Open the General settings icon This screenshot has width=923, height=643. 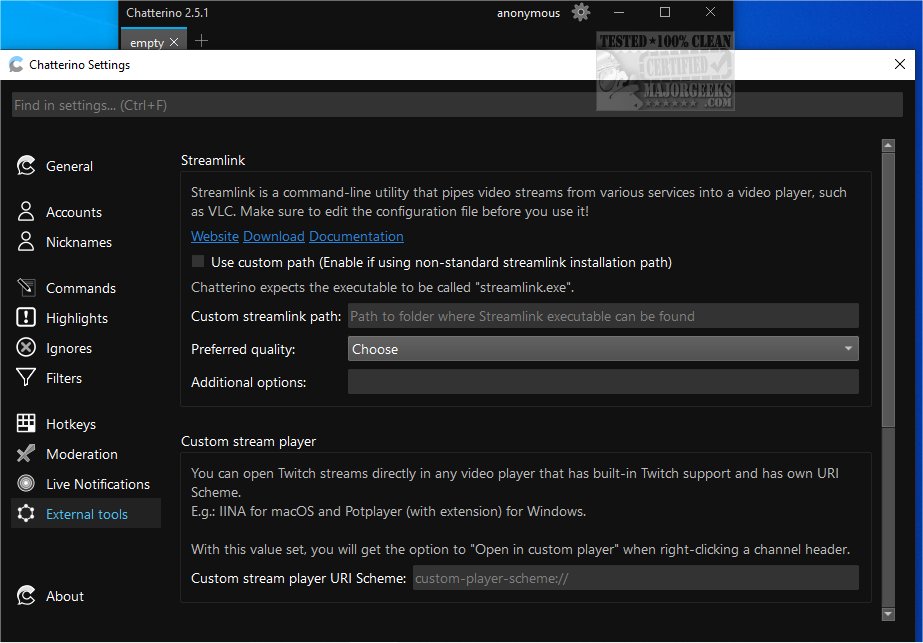click(x=26, y=166)
